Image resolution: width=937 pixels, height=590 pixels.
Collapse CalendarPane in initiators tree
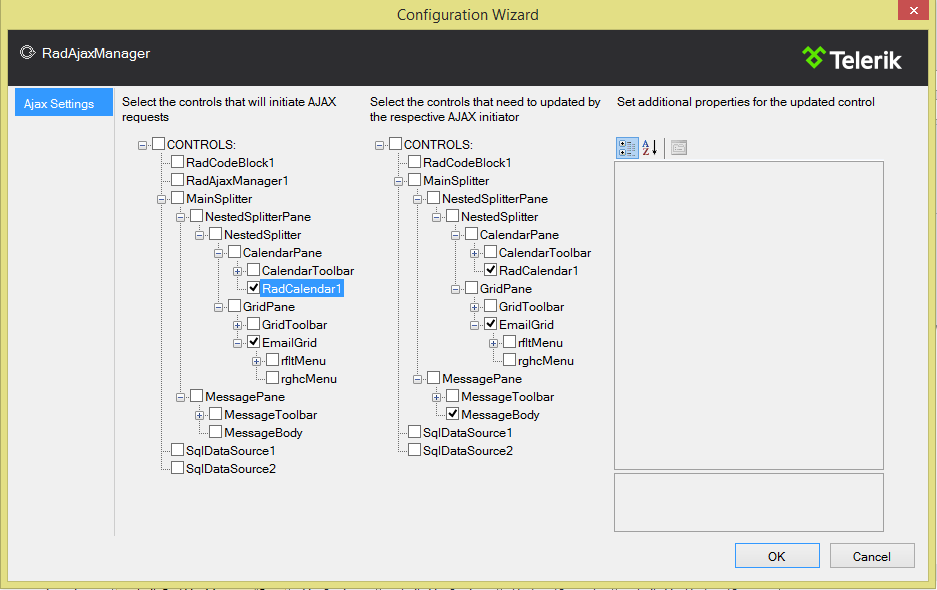pyautogui.click(x=219, y=253)
